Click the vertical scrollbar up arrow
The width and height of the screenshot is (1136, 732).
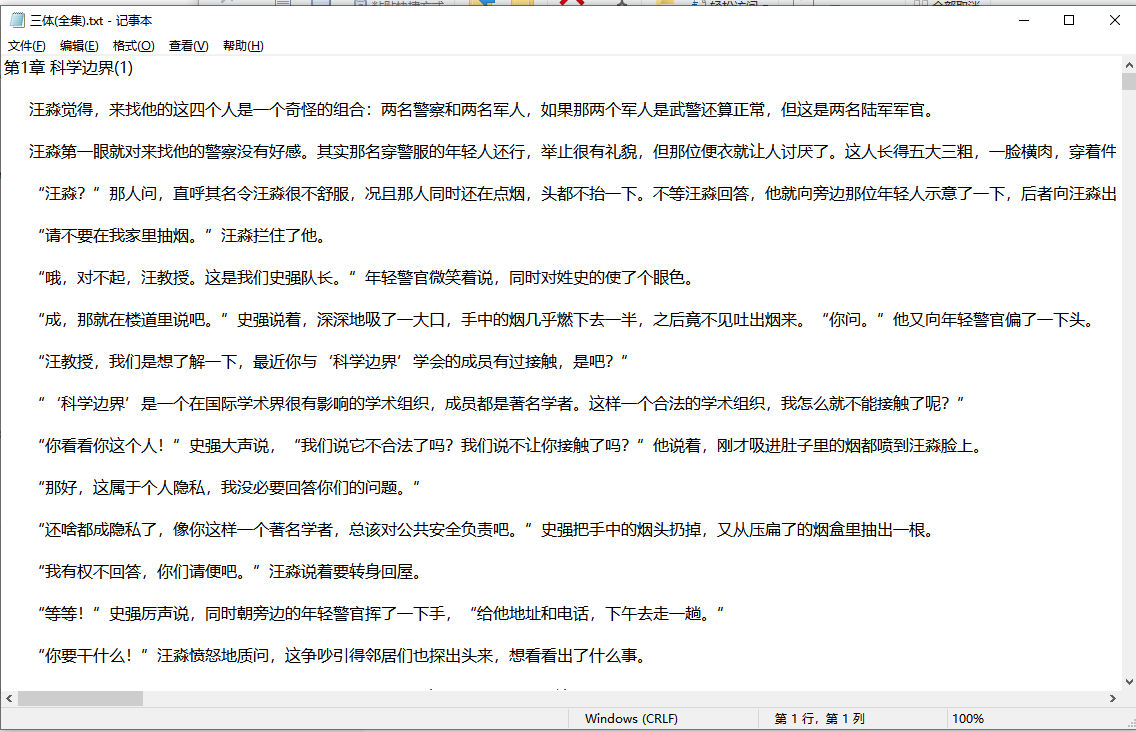pyautogui.click(x=1129, y=65)
